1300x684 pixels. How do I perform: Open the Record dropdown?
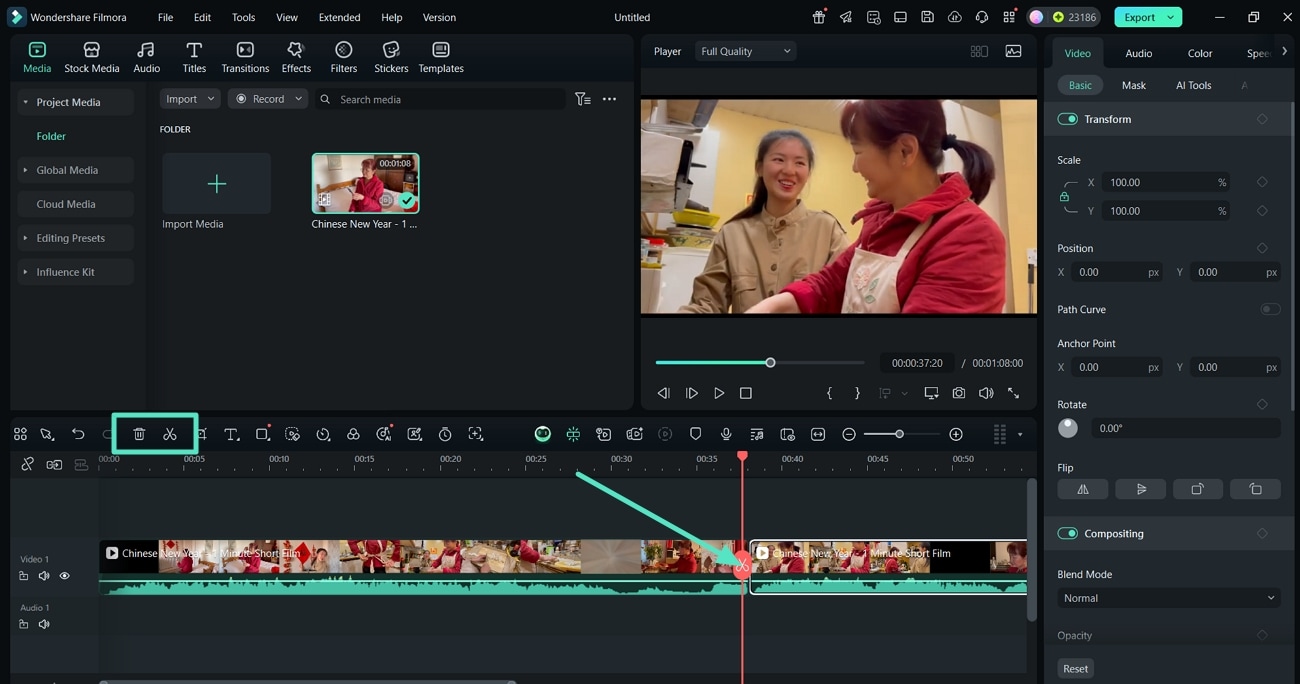coord(267,99)
